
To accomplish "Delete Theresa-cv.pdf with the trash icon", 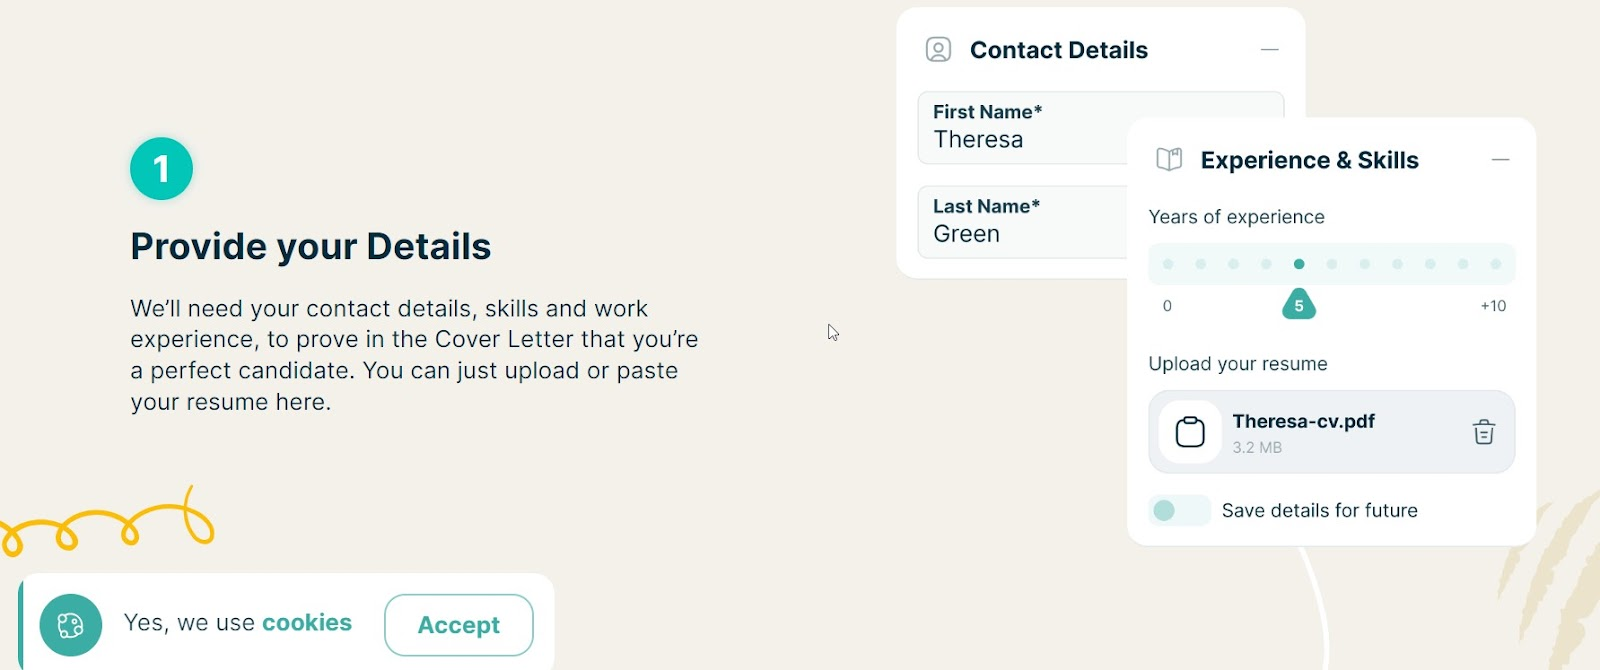I will (x=1484, y=432).
